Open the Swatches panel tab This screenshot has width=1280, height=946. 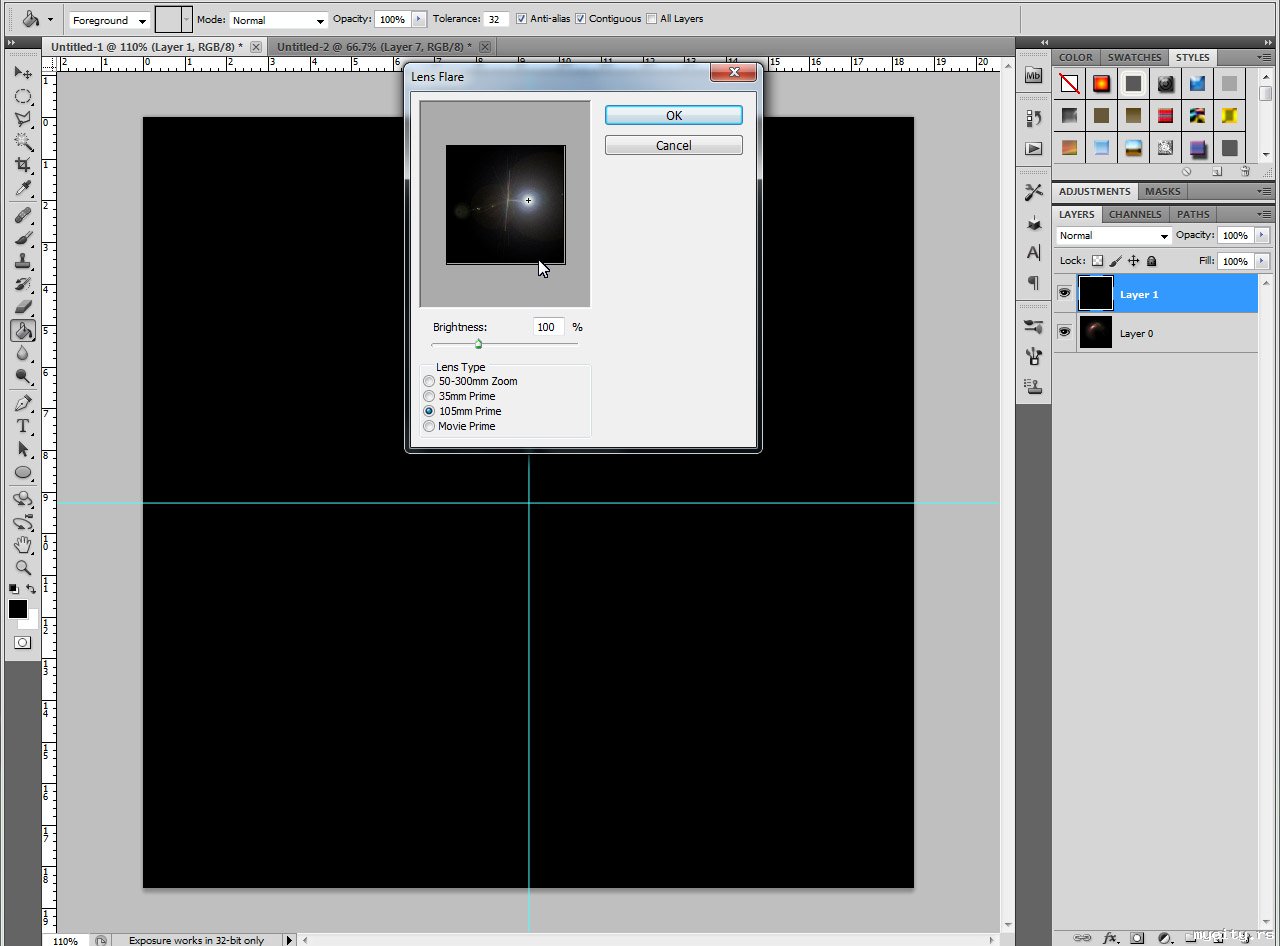[1134, 57]
